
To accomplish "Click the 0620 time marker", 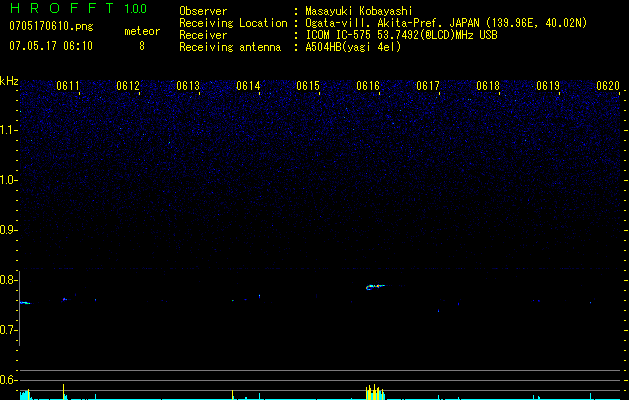I will (608, 86).
